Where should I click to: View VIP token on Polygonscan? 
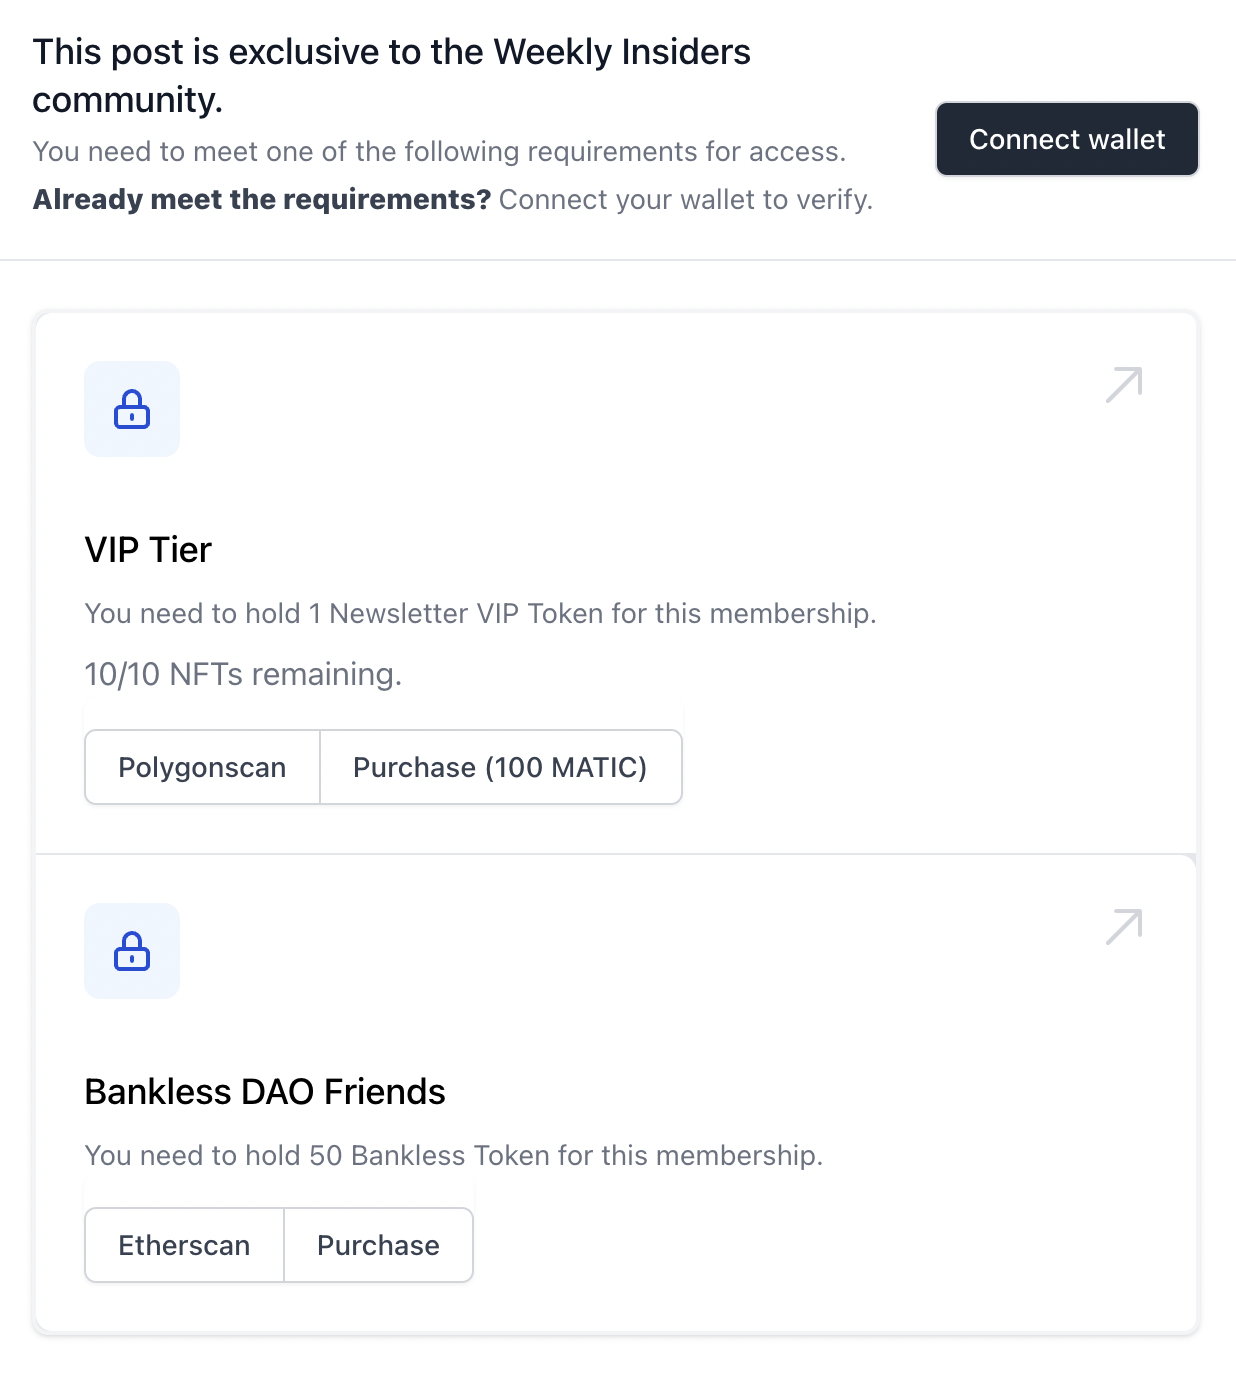(x=202, y=767)
